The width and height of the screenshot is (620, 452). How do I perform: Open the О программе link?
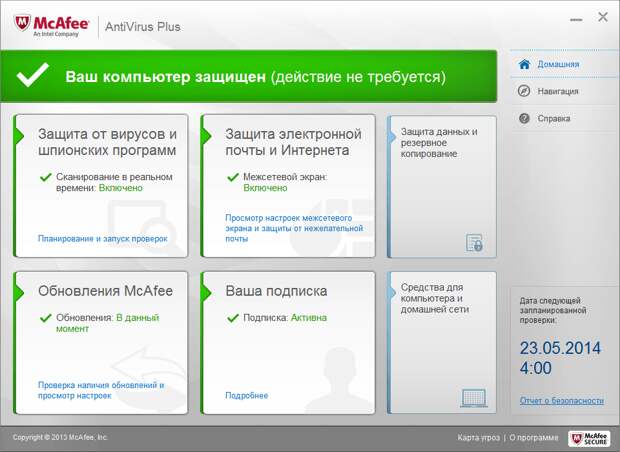click(534, 437)
